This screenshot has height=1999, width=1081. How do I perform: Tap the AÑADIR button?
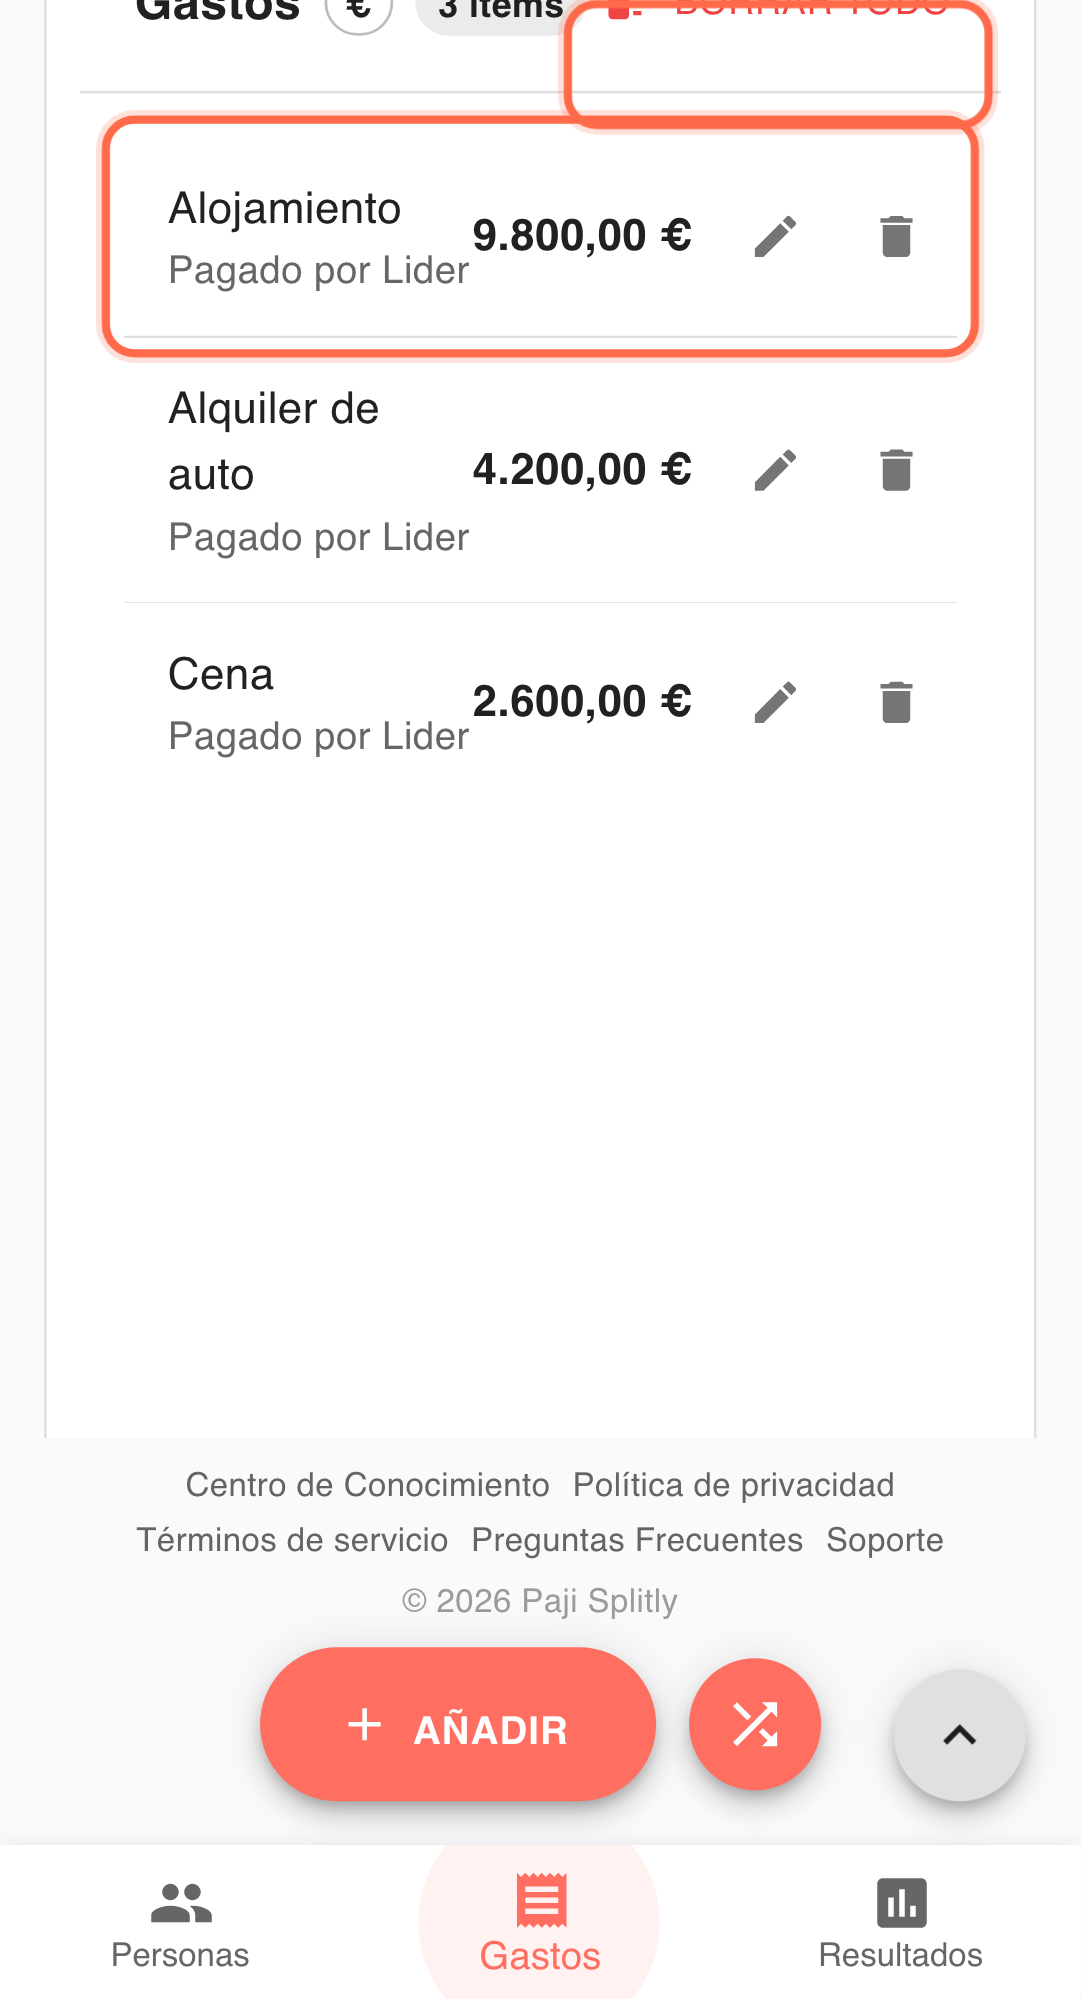click(x=458, y=1726)
